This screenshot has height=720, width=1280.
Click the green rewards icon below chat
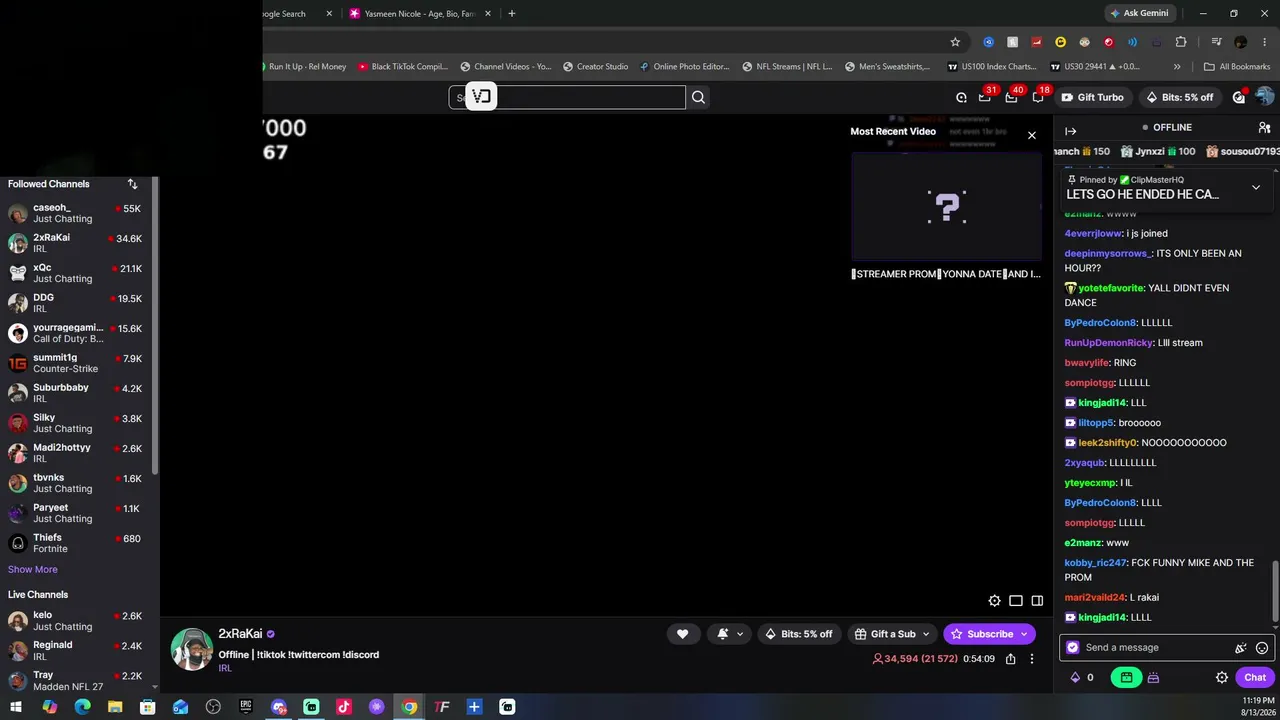point(1126,677)
